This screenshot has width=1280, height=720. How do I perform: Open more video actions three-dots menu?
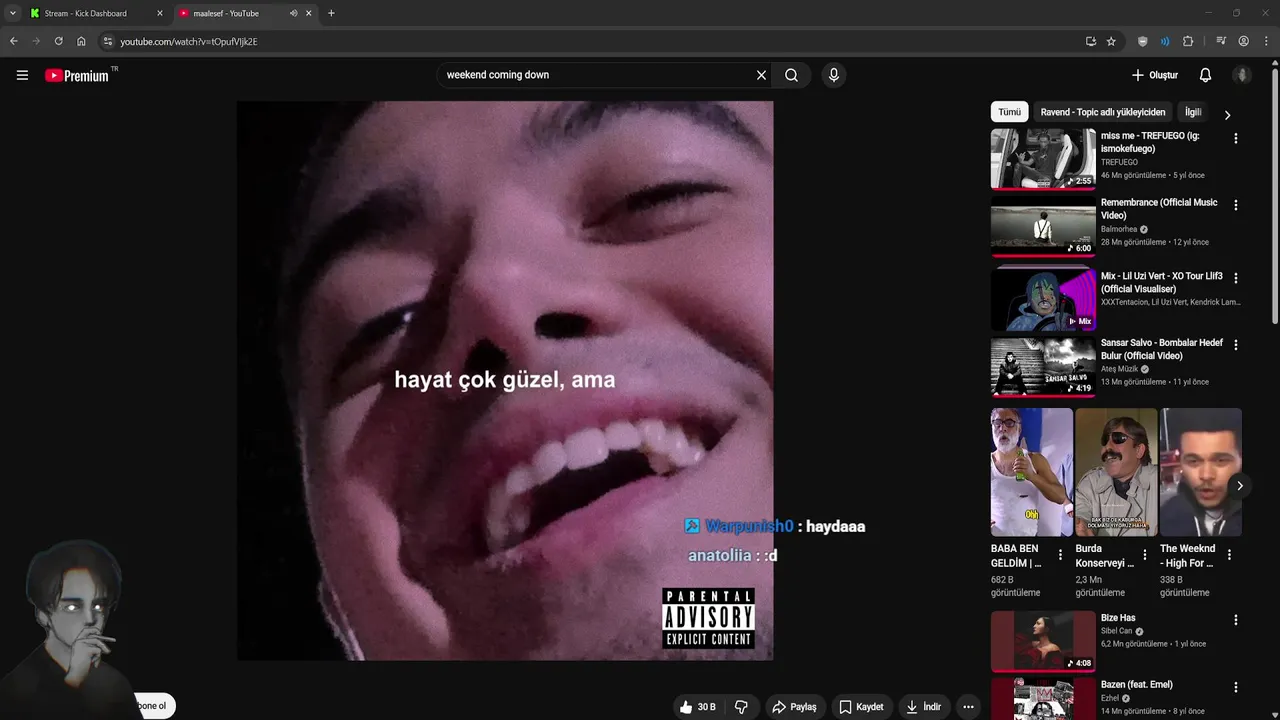[x=968, y=707]
